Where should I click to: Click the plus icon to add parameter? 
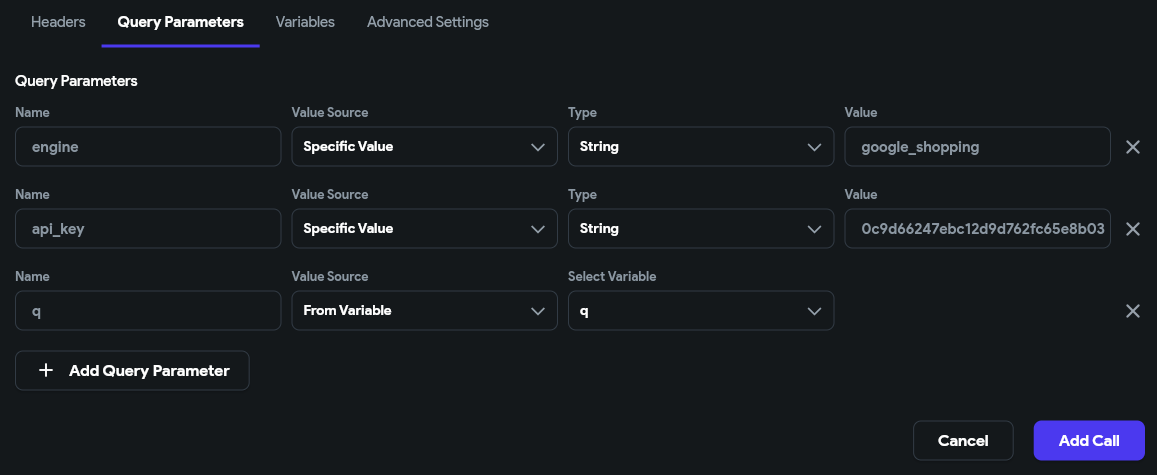point(45,371)
